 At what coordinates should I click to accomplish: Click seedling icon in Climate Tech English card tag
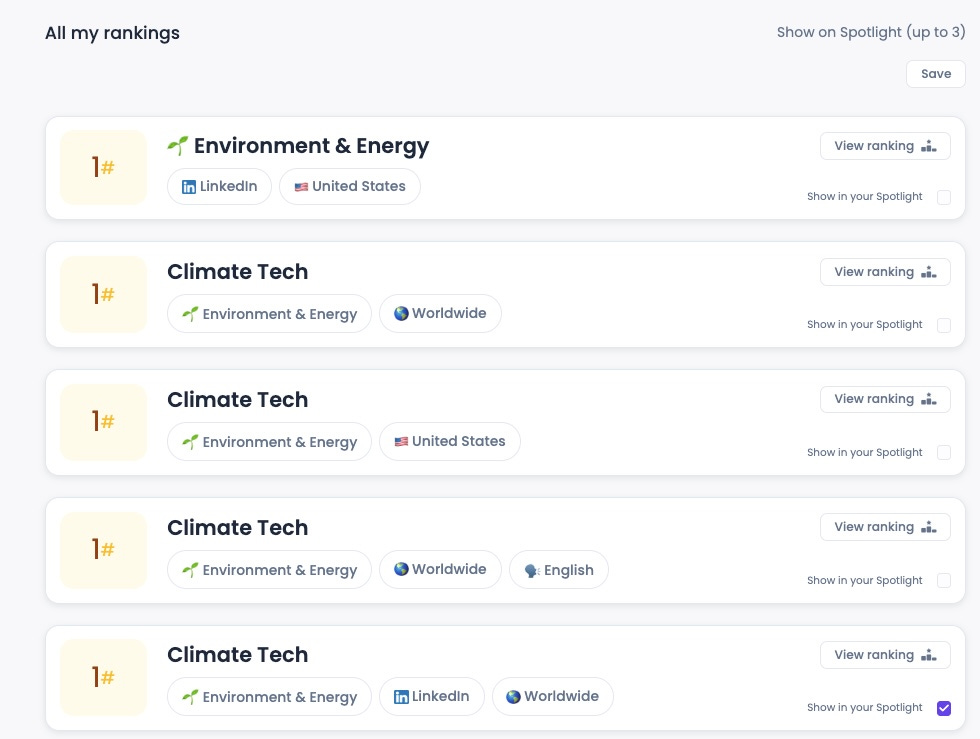coord(190,570)
